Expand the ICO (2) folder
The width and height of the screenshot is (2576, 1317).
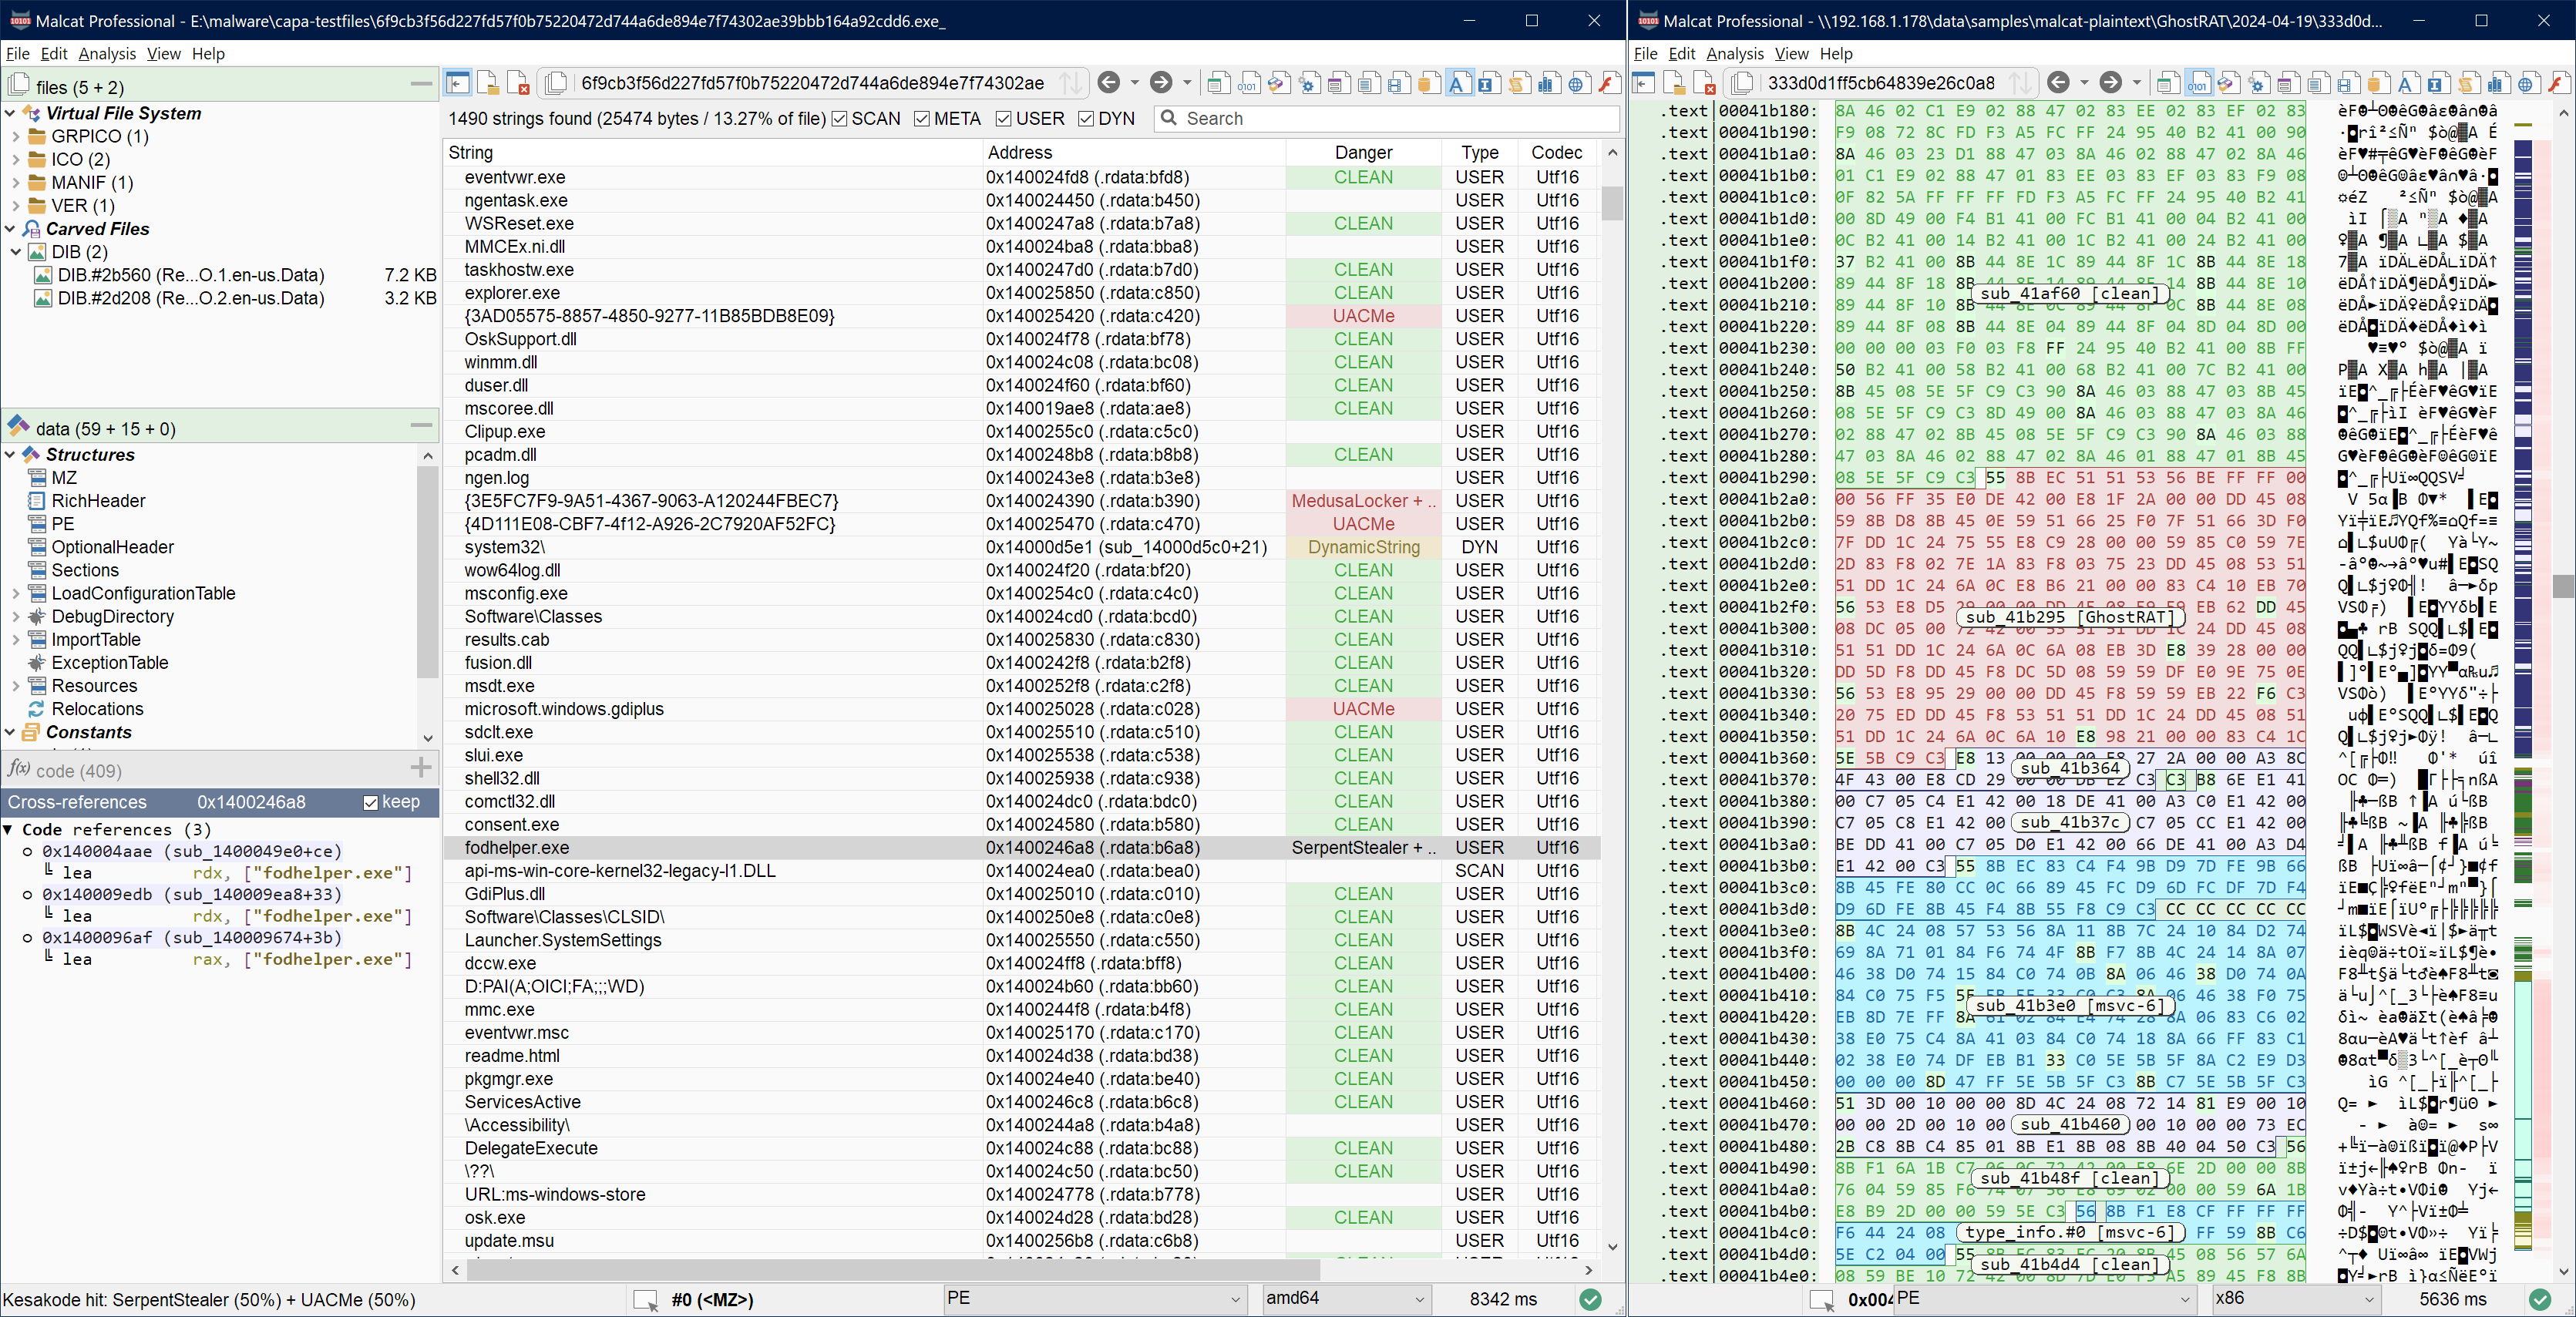pyautogui.click(x=16, y=160)
